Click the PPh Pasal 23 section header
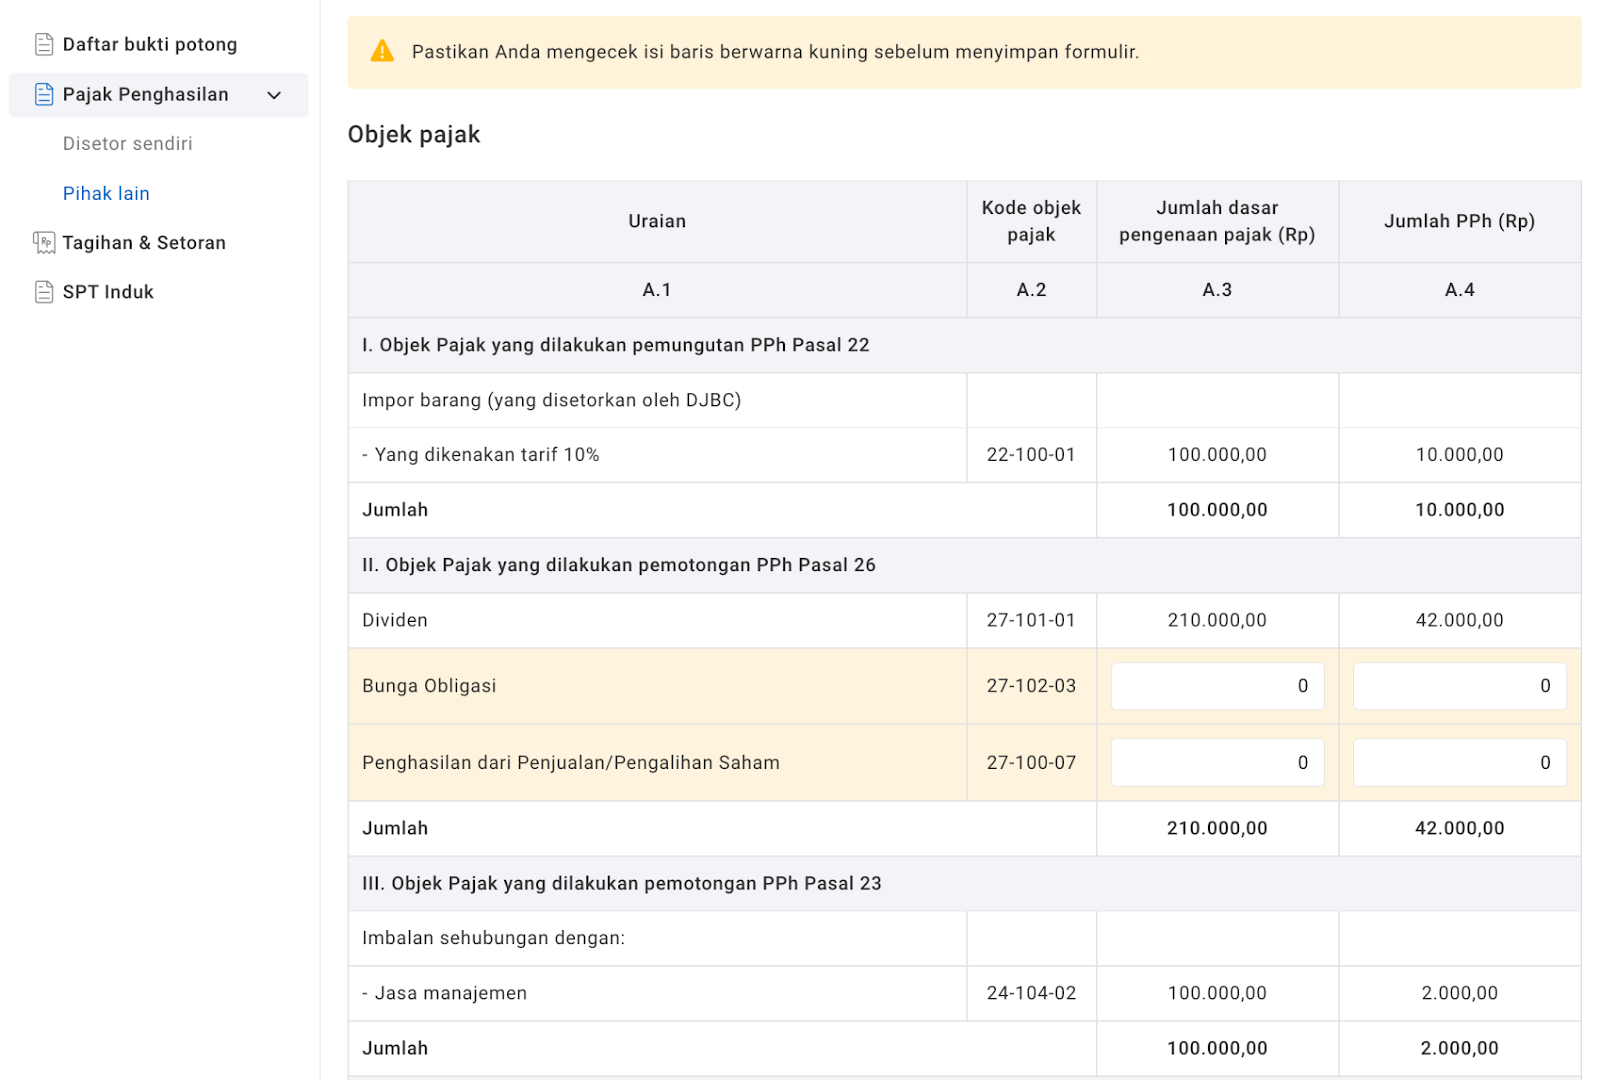The image size is (1600, 1080). 621,883
